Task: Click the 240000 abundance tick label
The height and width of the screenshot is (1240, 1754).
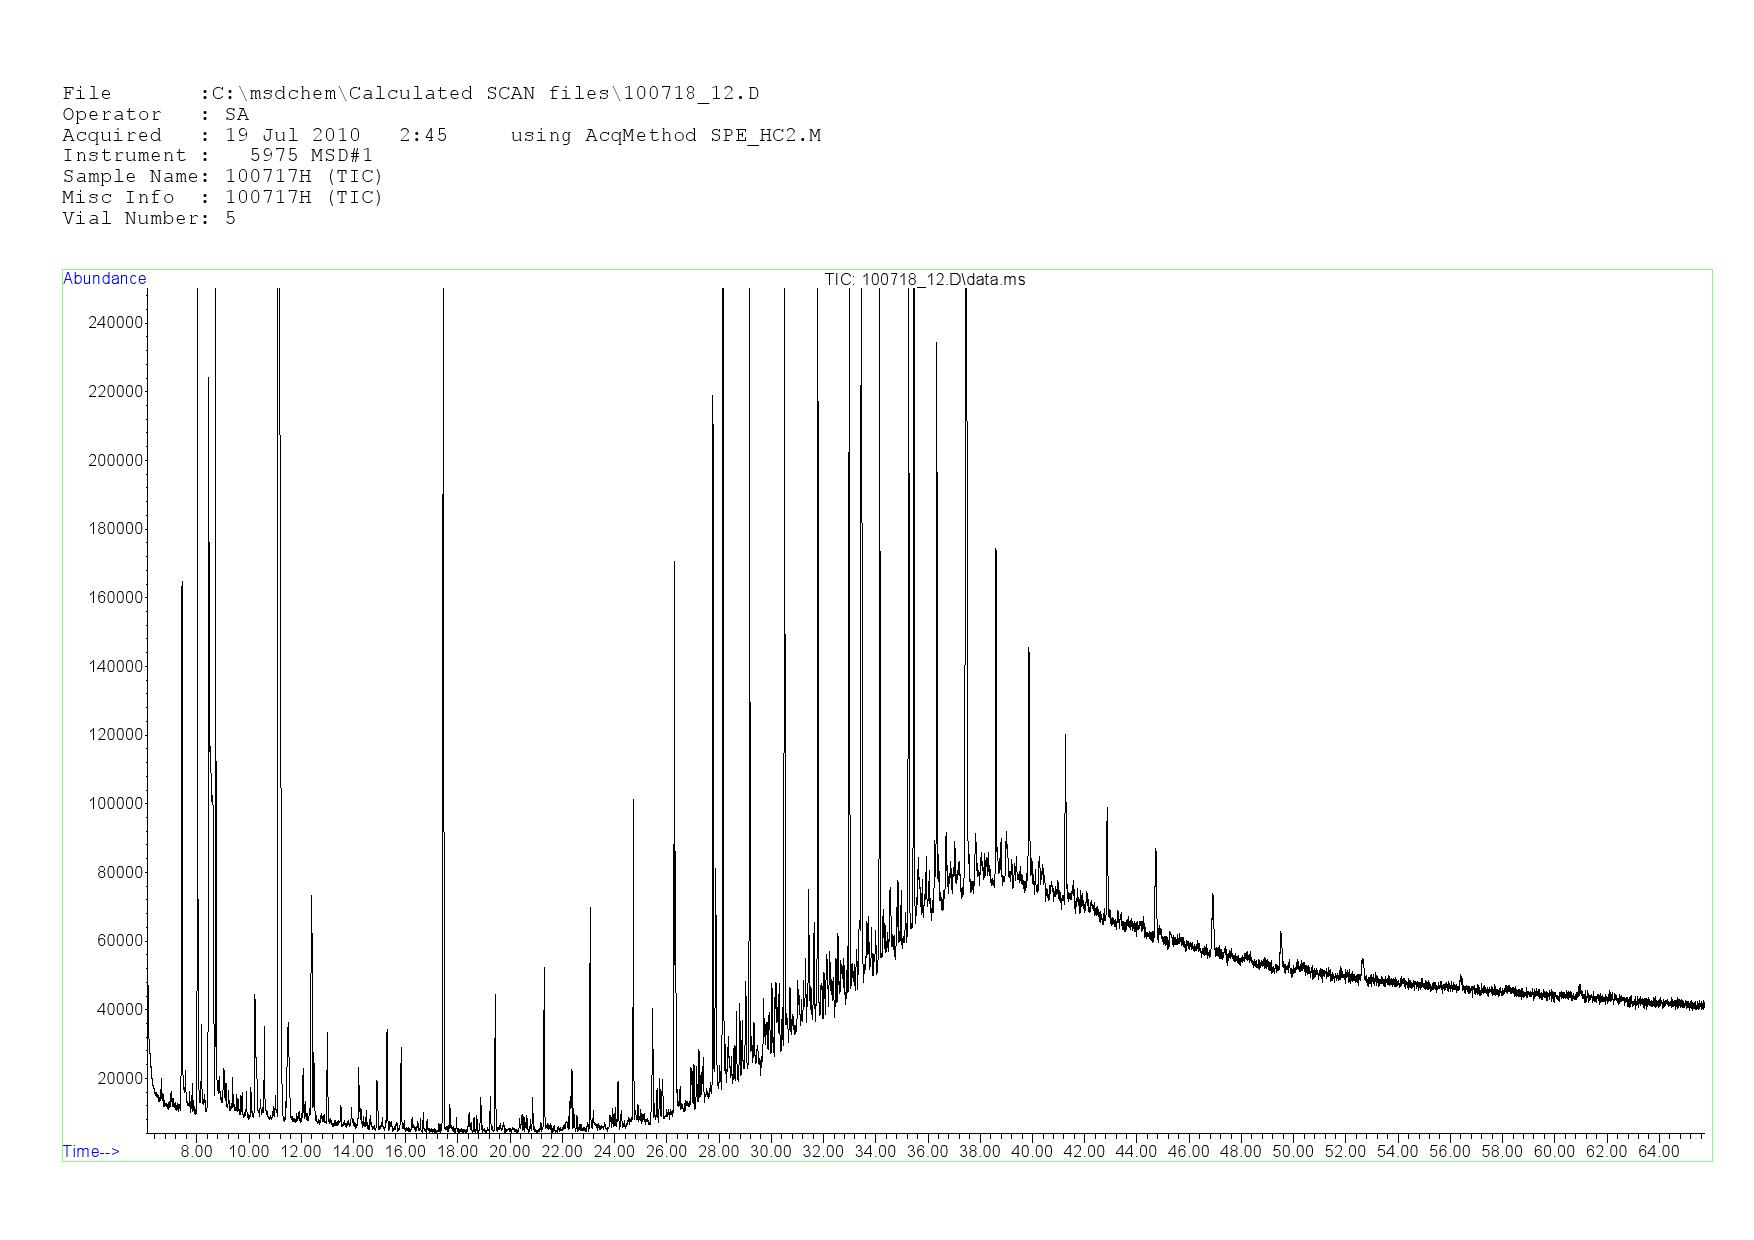Action: click(x=117, y=322)
